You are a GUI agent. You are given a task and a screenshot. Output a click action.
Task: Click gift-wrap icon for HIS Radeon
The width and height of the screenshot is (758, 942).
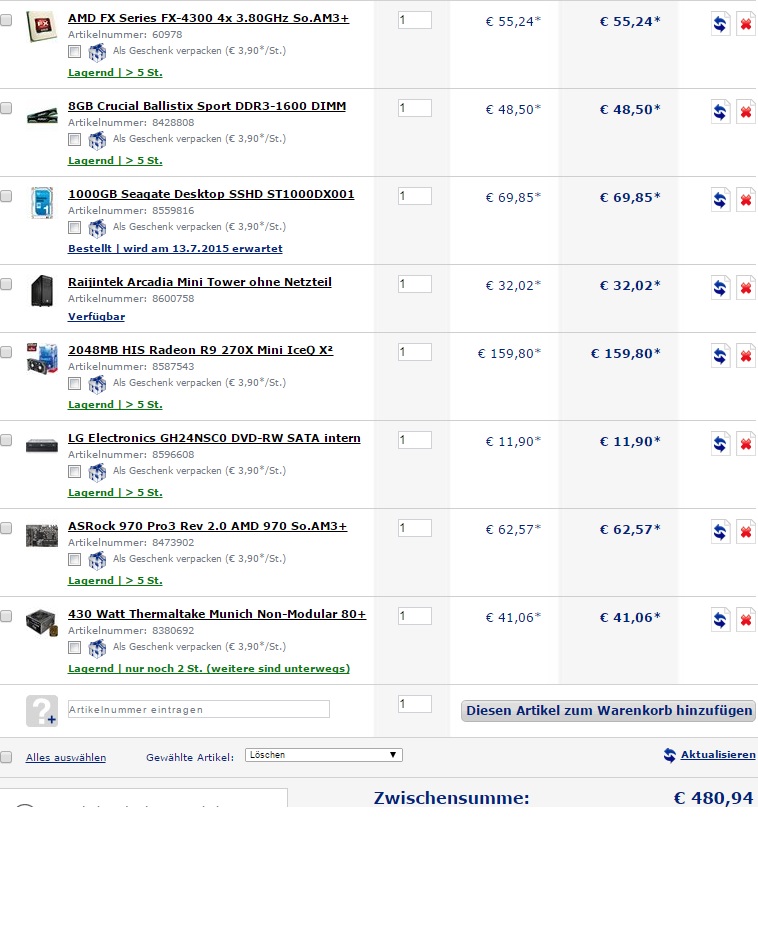point(97,384)
